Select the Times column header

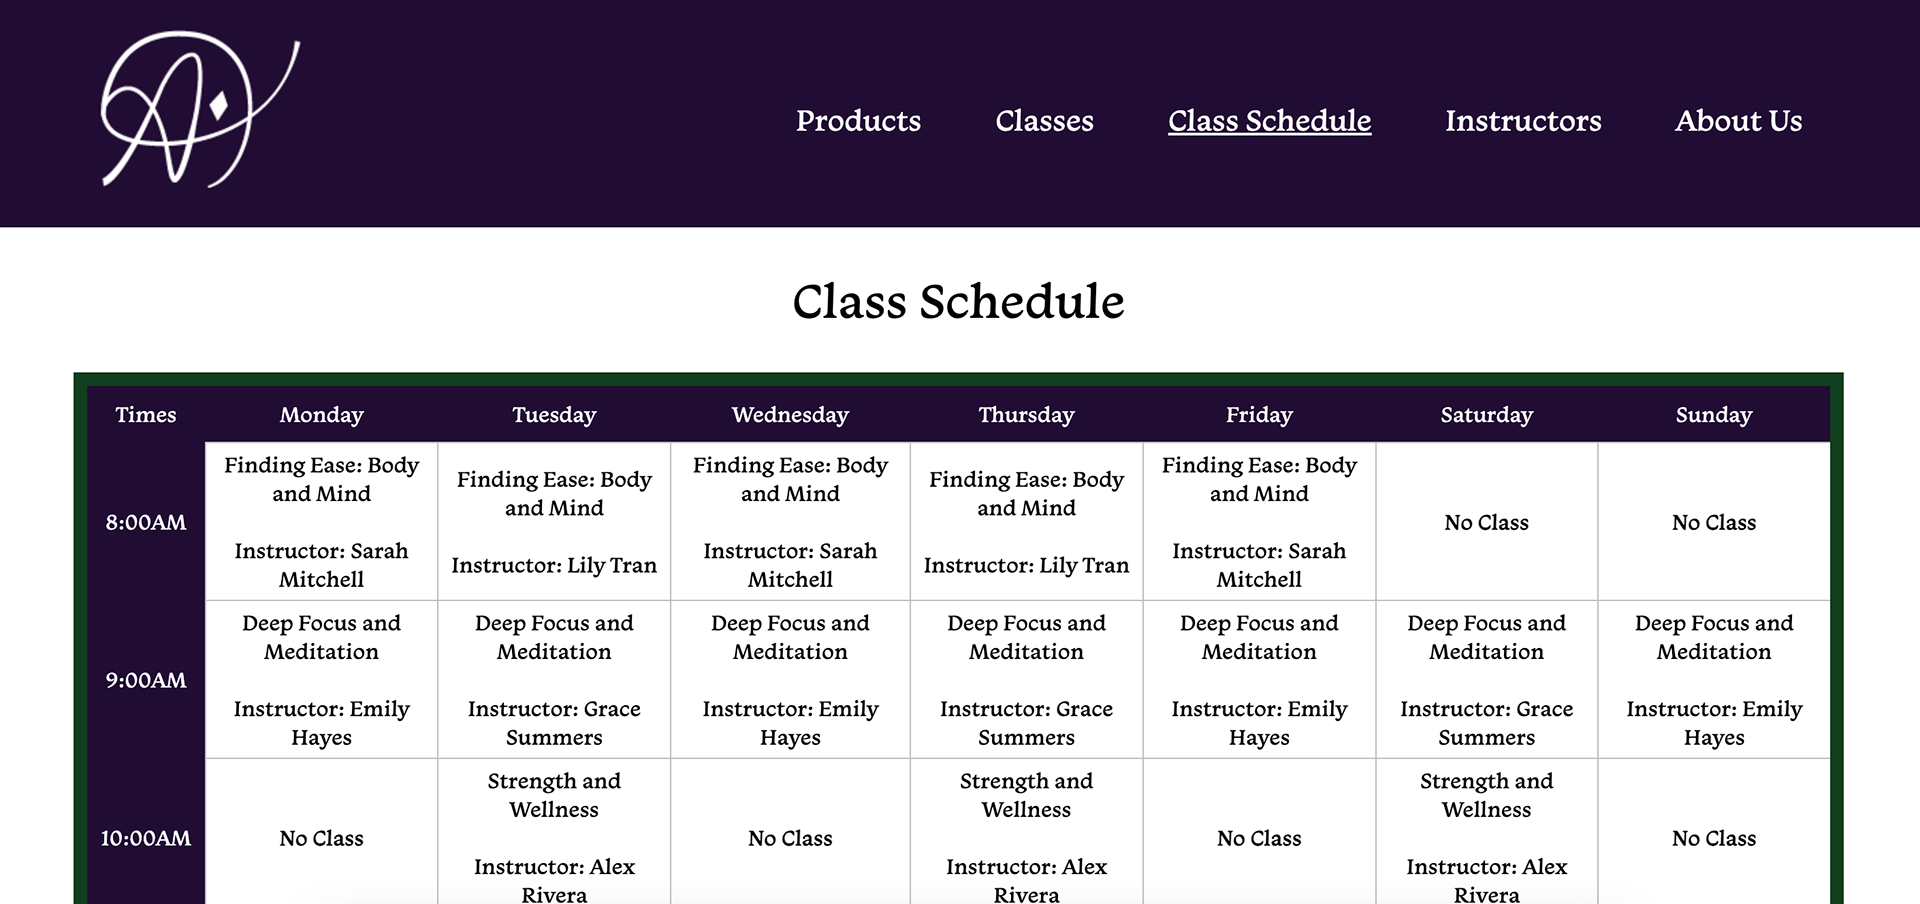[146, 415]
